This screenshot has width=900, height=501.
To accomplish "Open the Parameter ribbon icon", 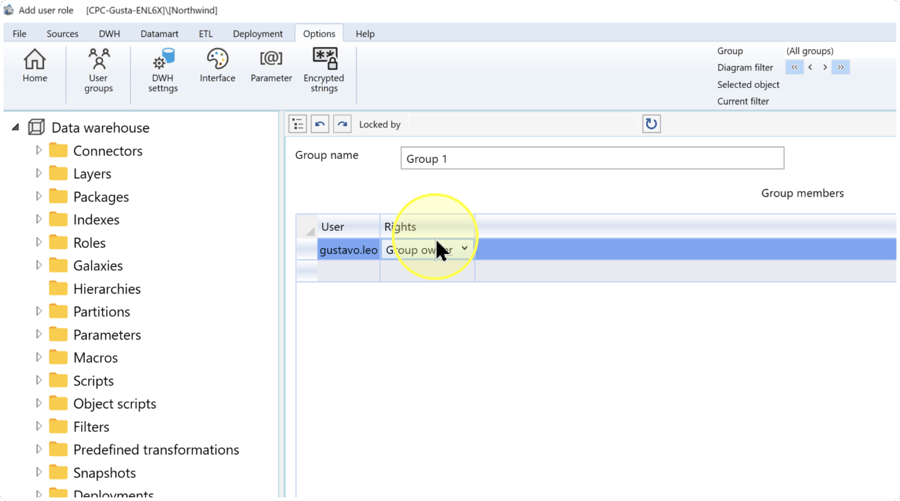I will pyautogui.click(x=271, y=66).
